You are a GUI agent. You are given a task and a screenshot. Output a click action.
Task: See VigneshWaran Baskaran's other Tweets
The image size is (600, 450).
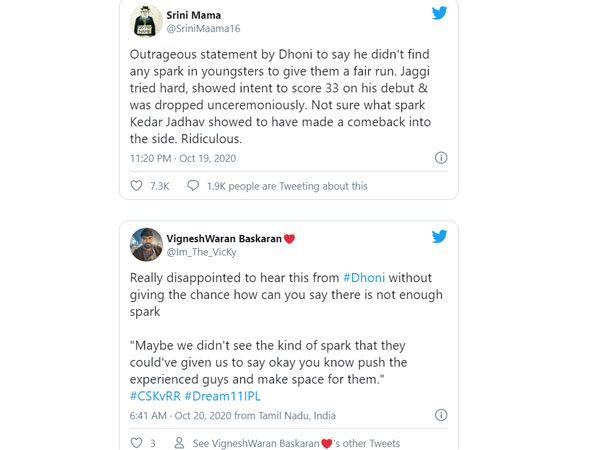(x=296, y=443)
